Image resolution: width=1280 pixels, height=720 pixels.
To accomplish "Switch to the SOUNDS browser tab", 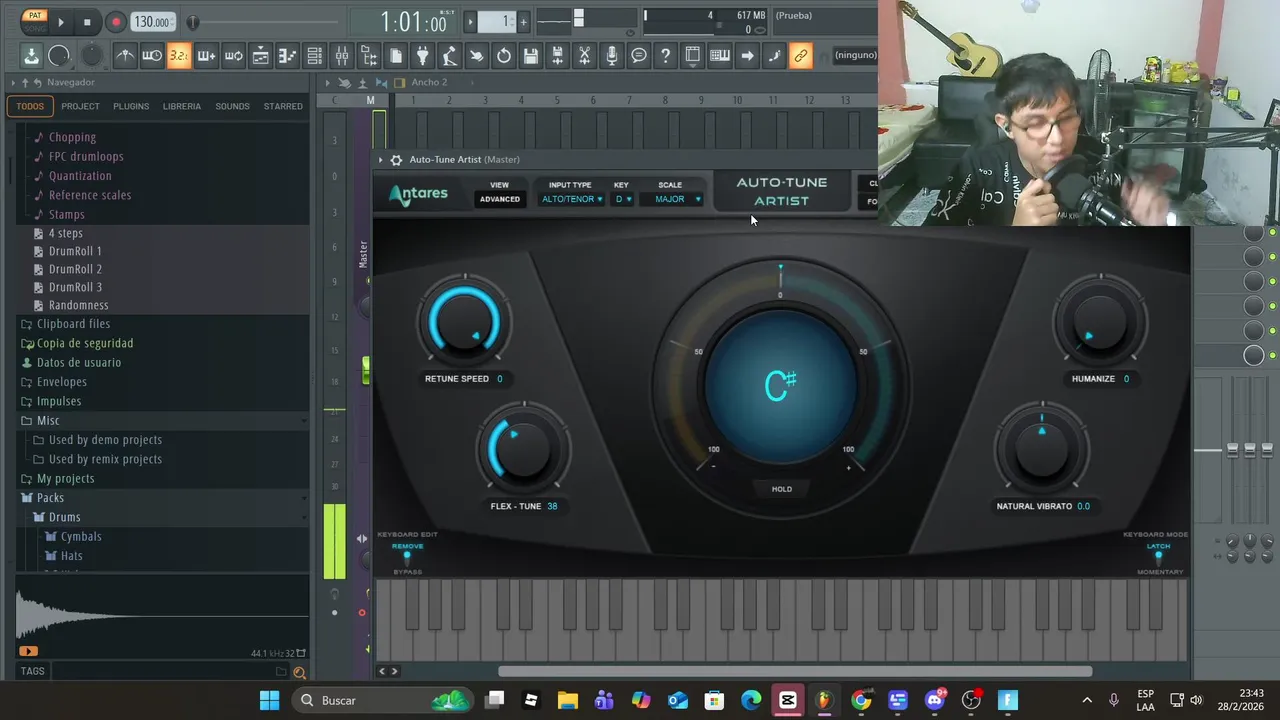I will [232, 106].
